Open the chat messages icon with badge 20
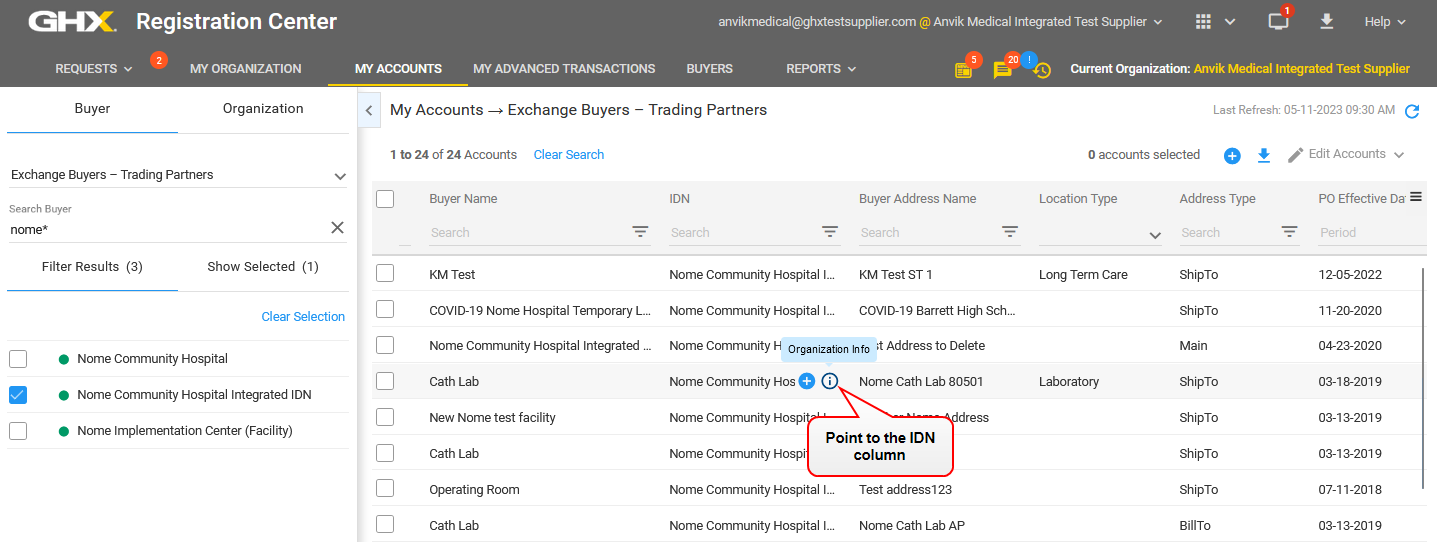1437x542 pixels. (1002, 70)
